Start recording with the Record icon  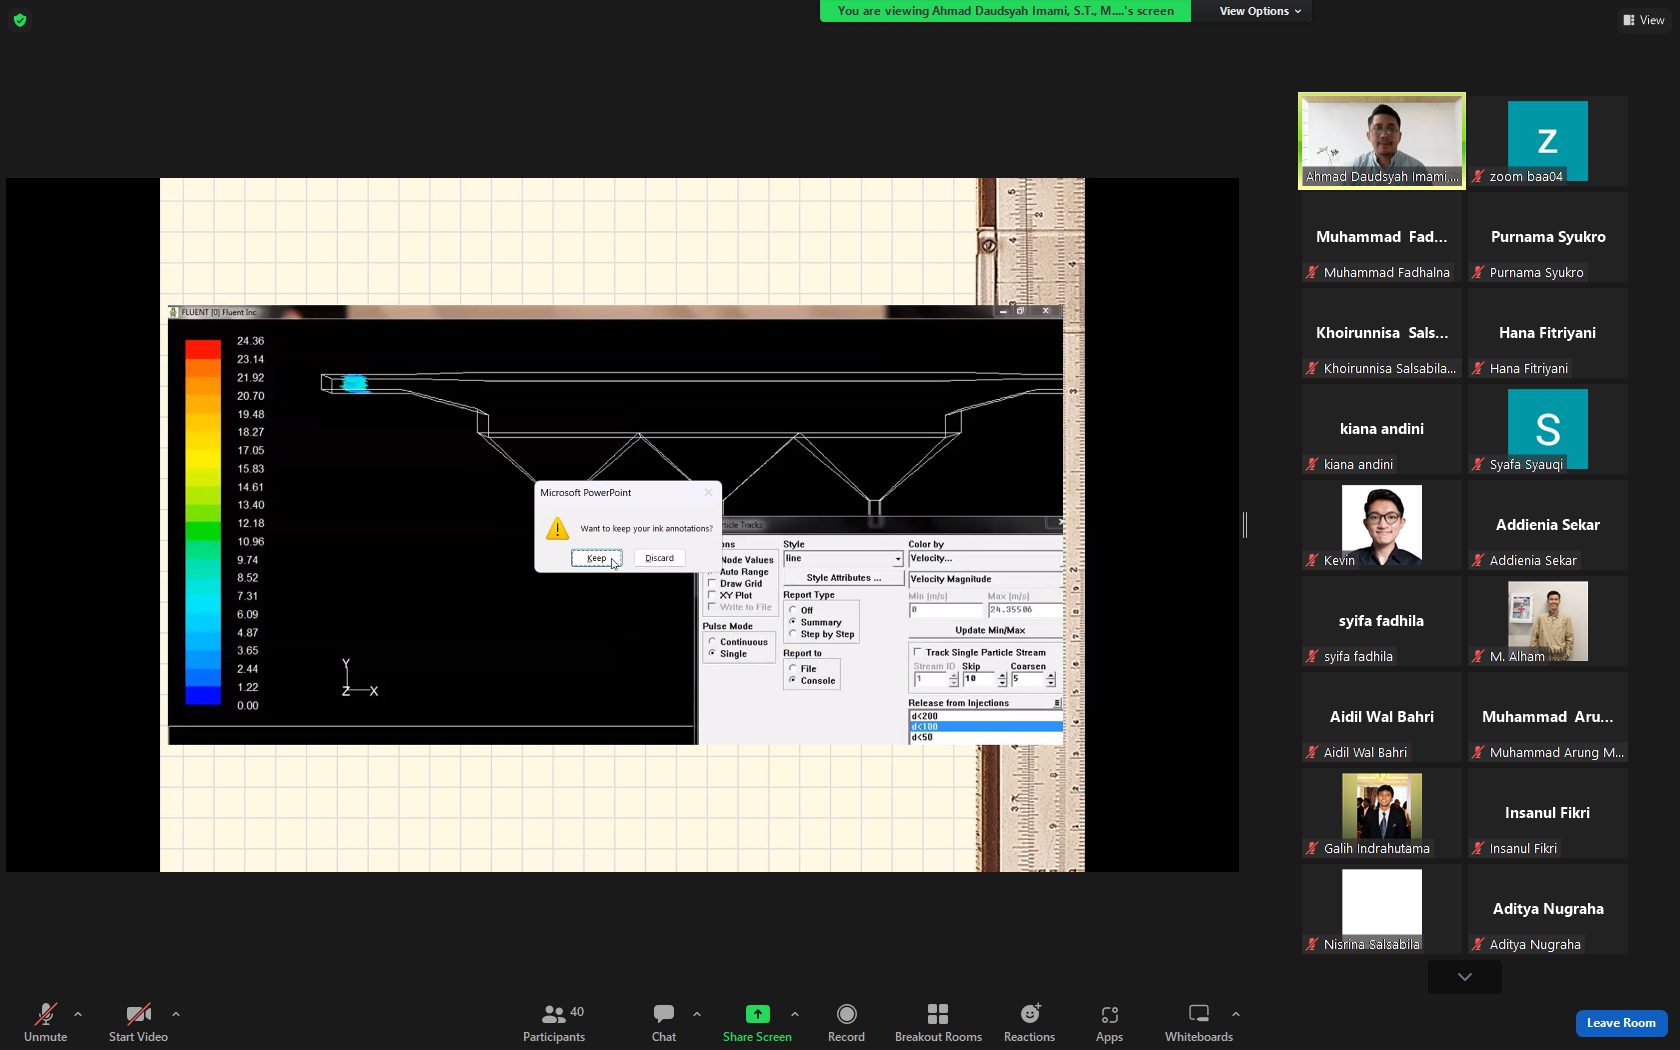846,1014
